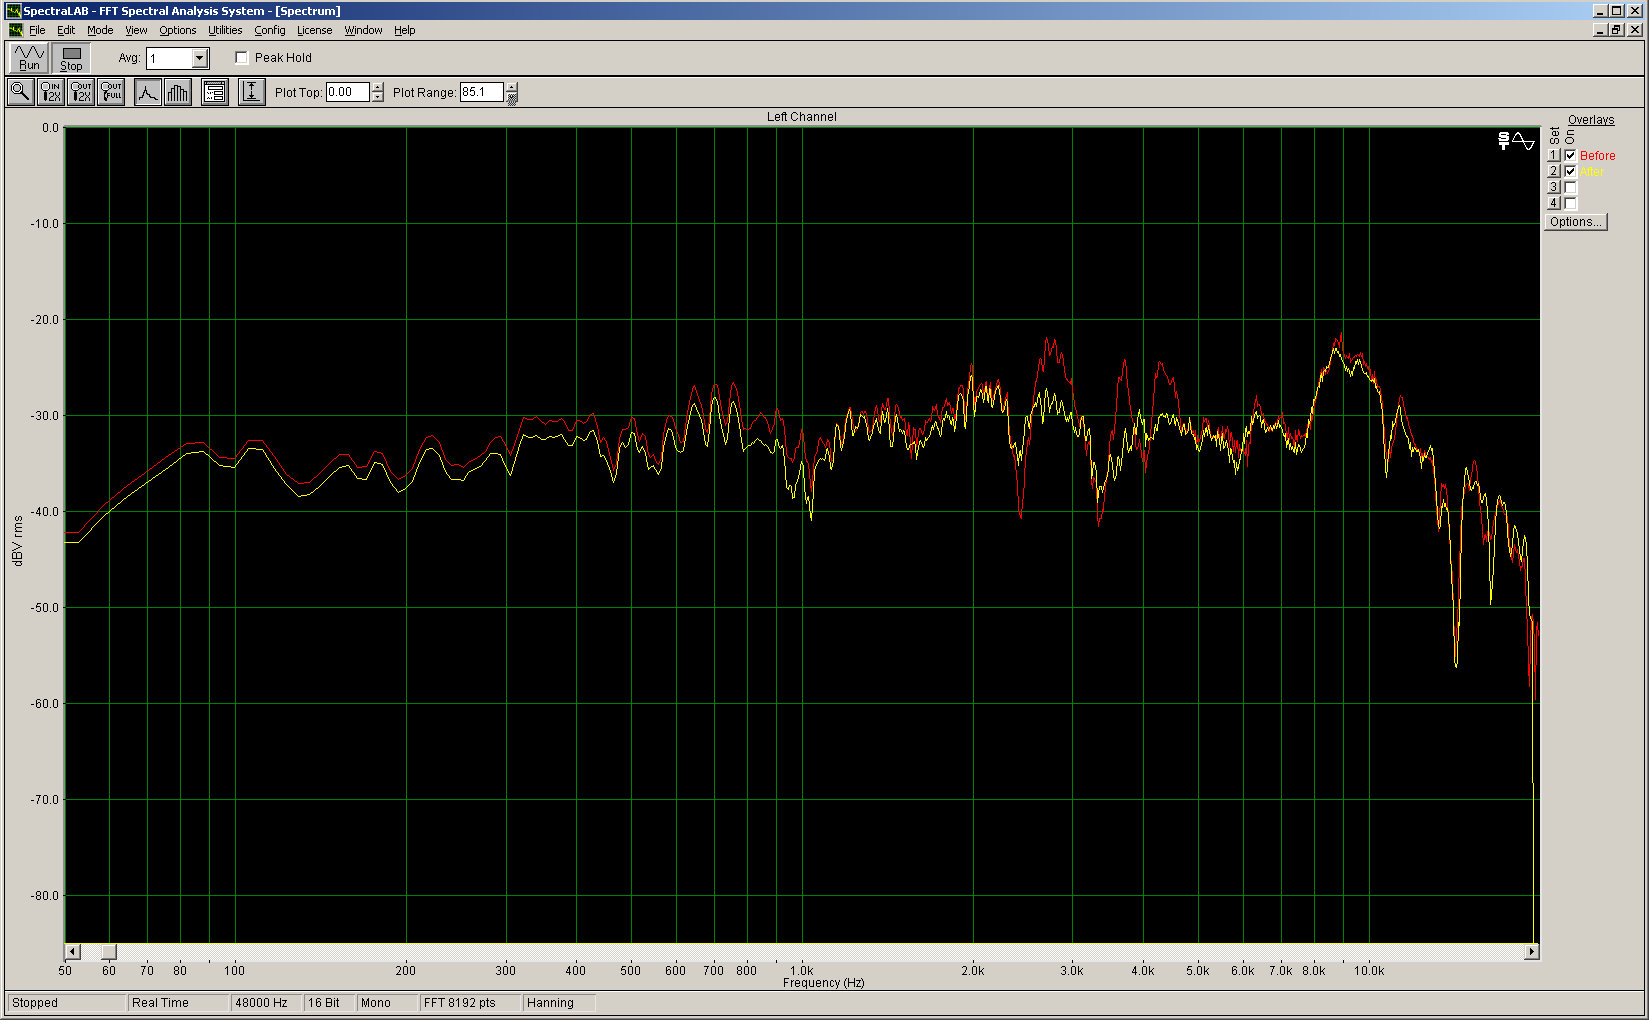Click the Plot Top input field

click(348, 92)
